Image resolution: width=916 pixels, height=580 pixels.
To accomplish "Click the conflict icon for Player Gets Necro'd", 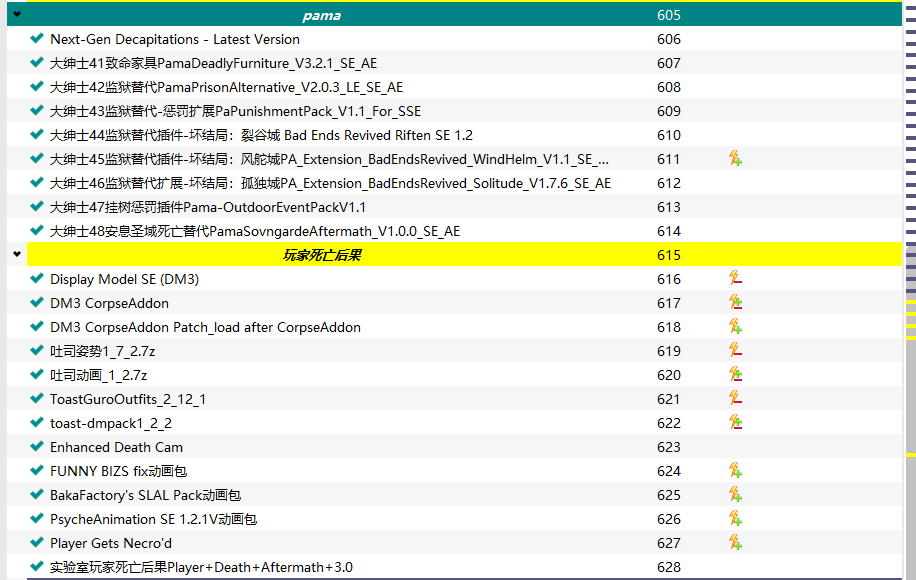I will [735, 543].
